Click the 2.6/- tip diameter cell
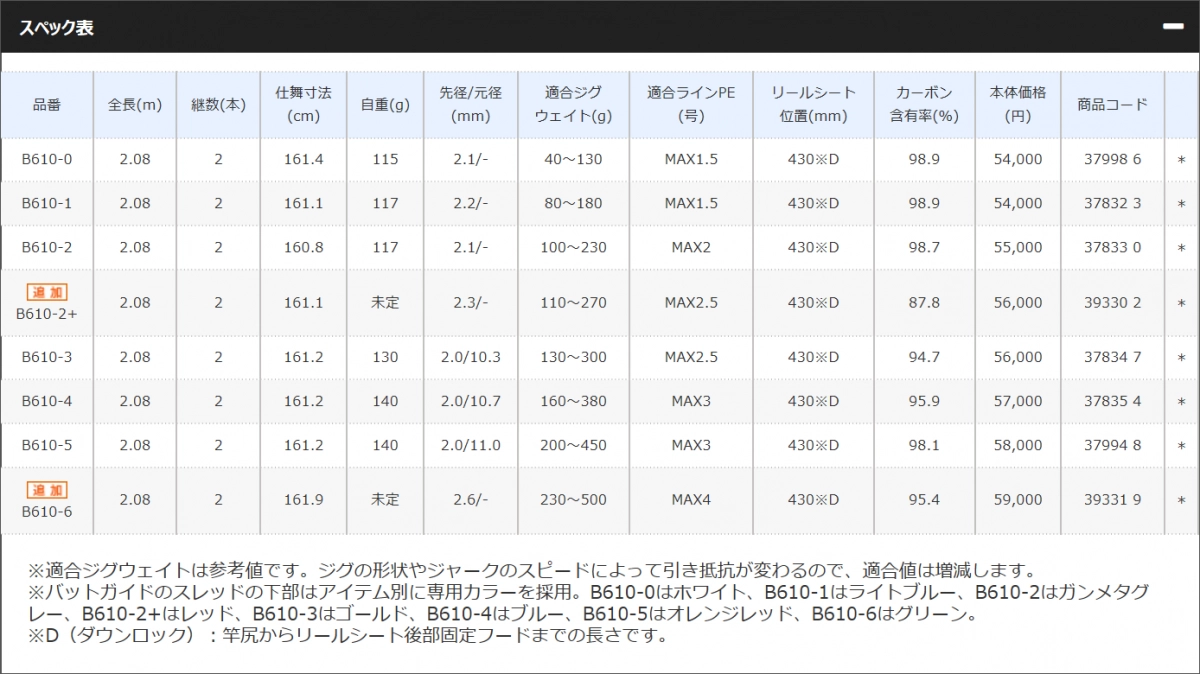 [470, 500]
